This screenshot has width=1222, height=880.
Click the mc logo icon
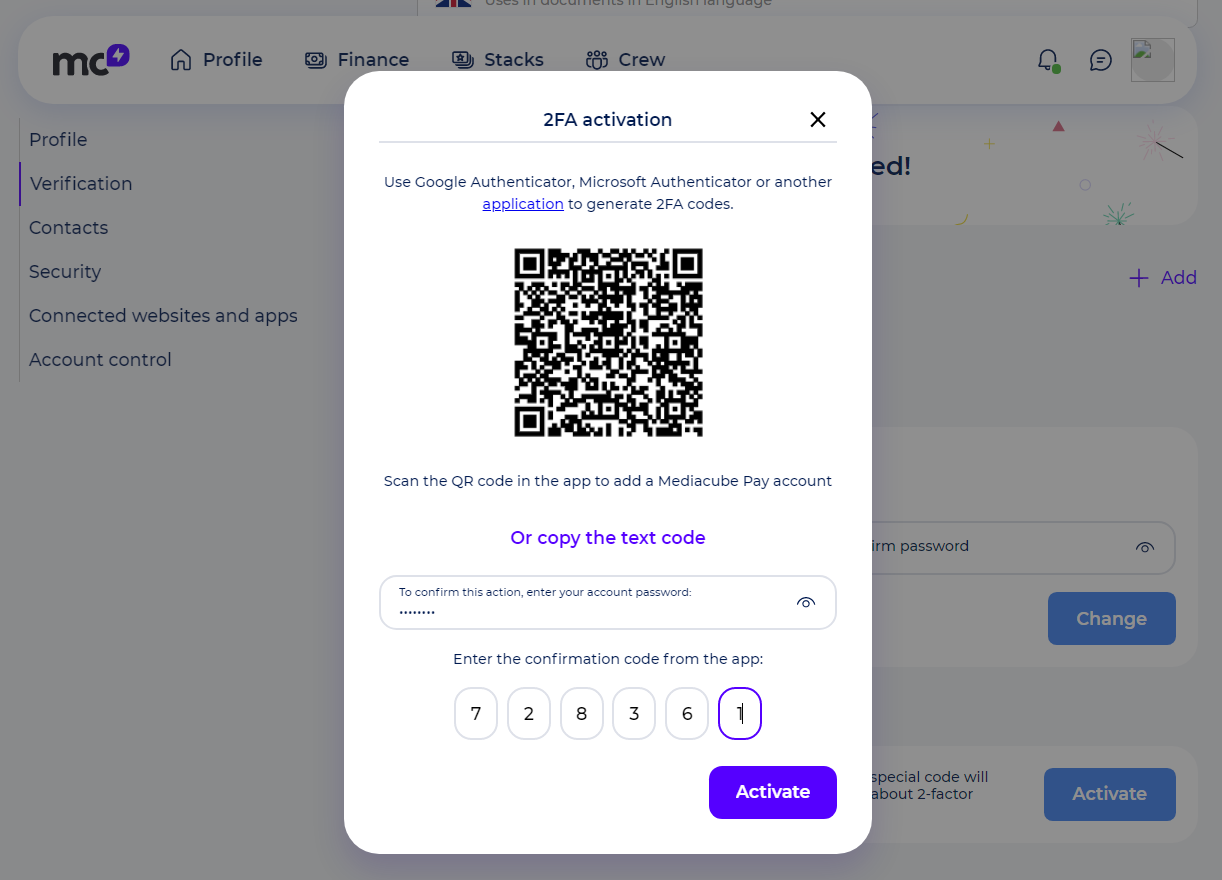click(x=91, y=60)
